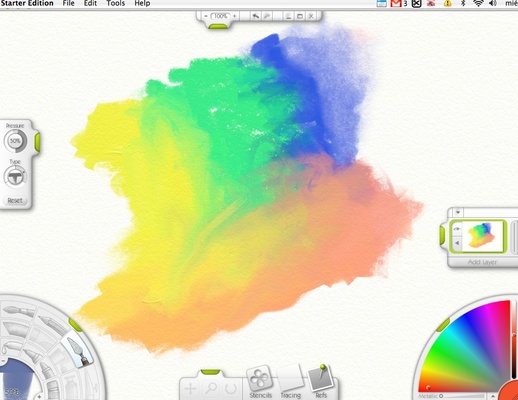Collapse top toolbar via green tab
The width and height of the screenshot is (518, 400).
(218, 26)
